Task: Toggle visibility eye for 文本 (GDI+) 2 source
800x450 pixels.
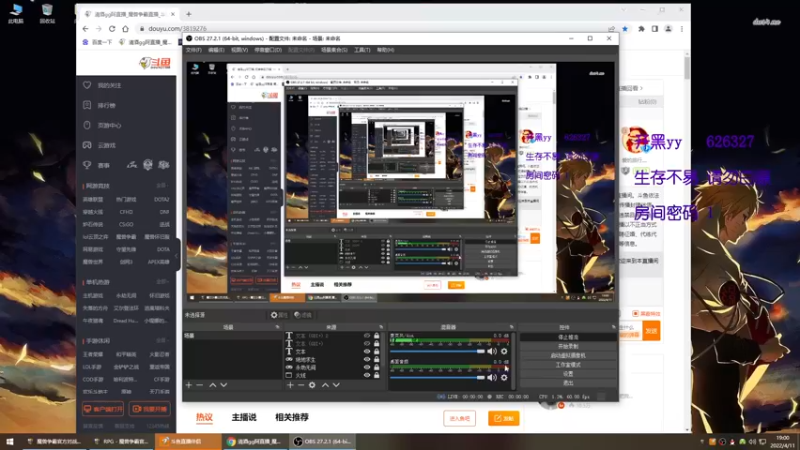Action: click(367, 336)
